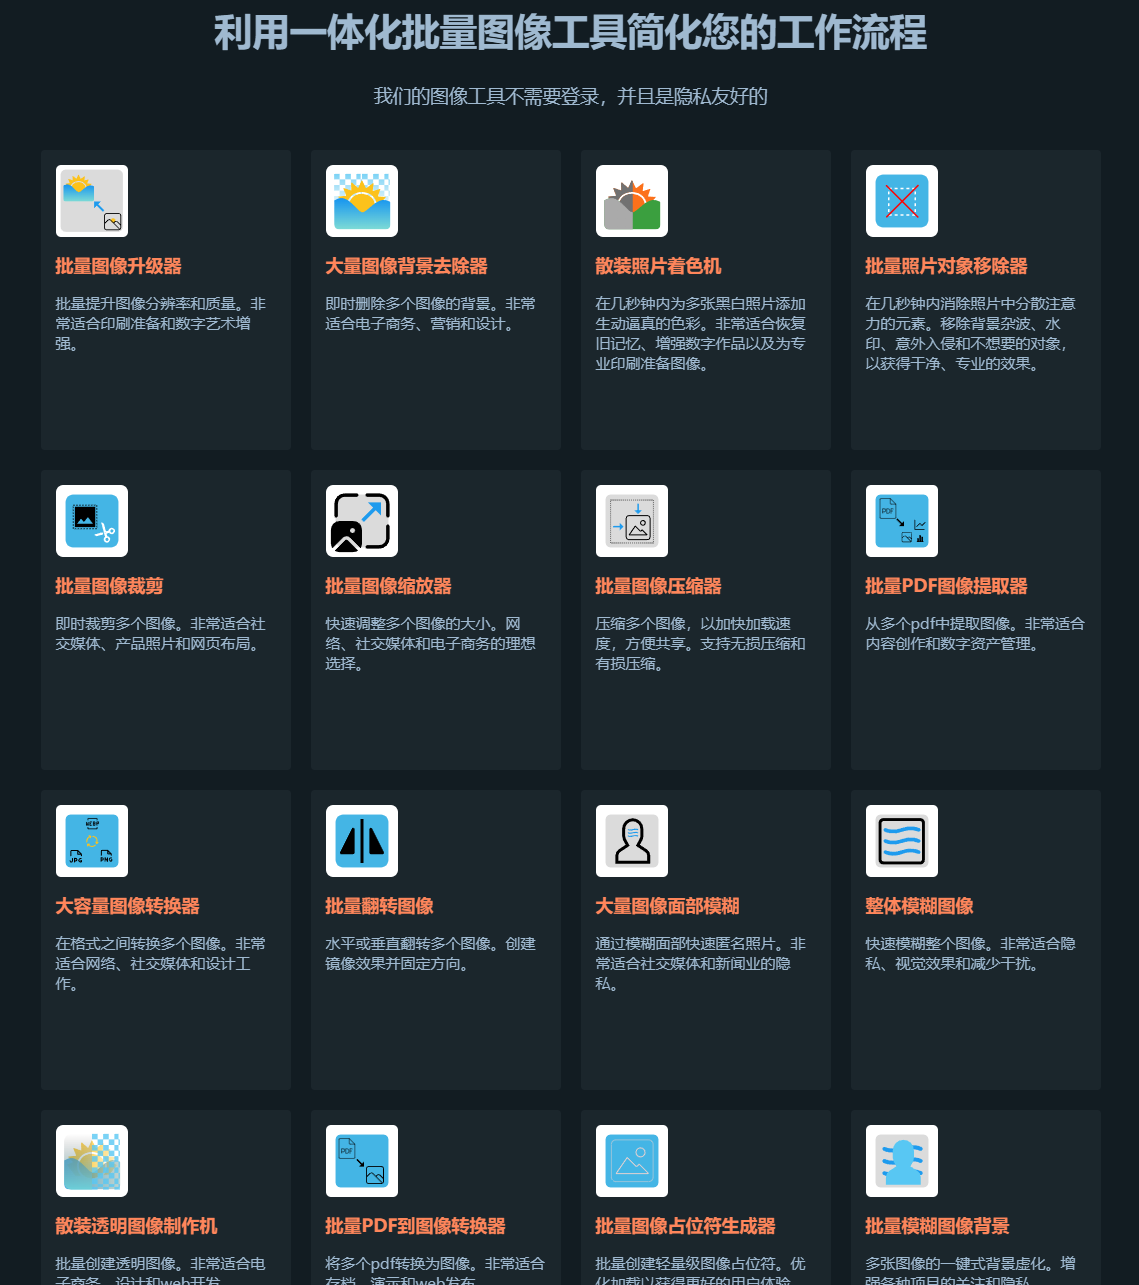1139x1285 pixels.
Task: Open the 批量模糊图像背景 title link
Action: coord(938,1226)
